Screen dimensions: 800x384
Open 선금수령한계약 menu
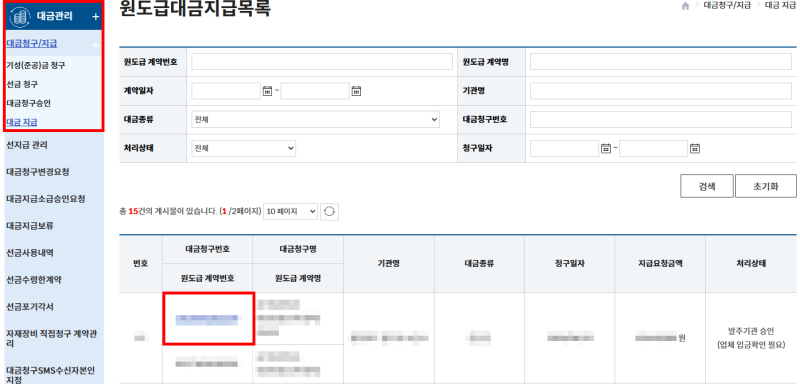click(x=34, y=279)
